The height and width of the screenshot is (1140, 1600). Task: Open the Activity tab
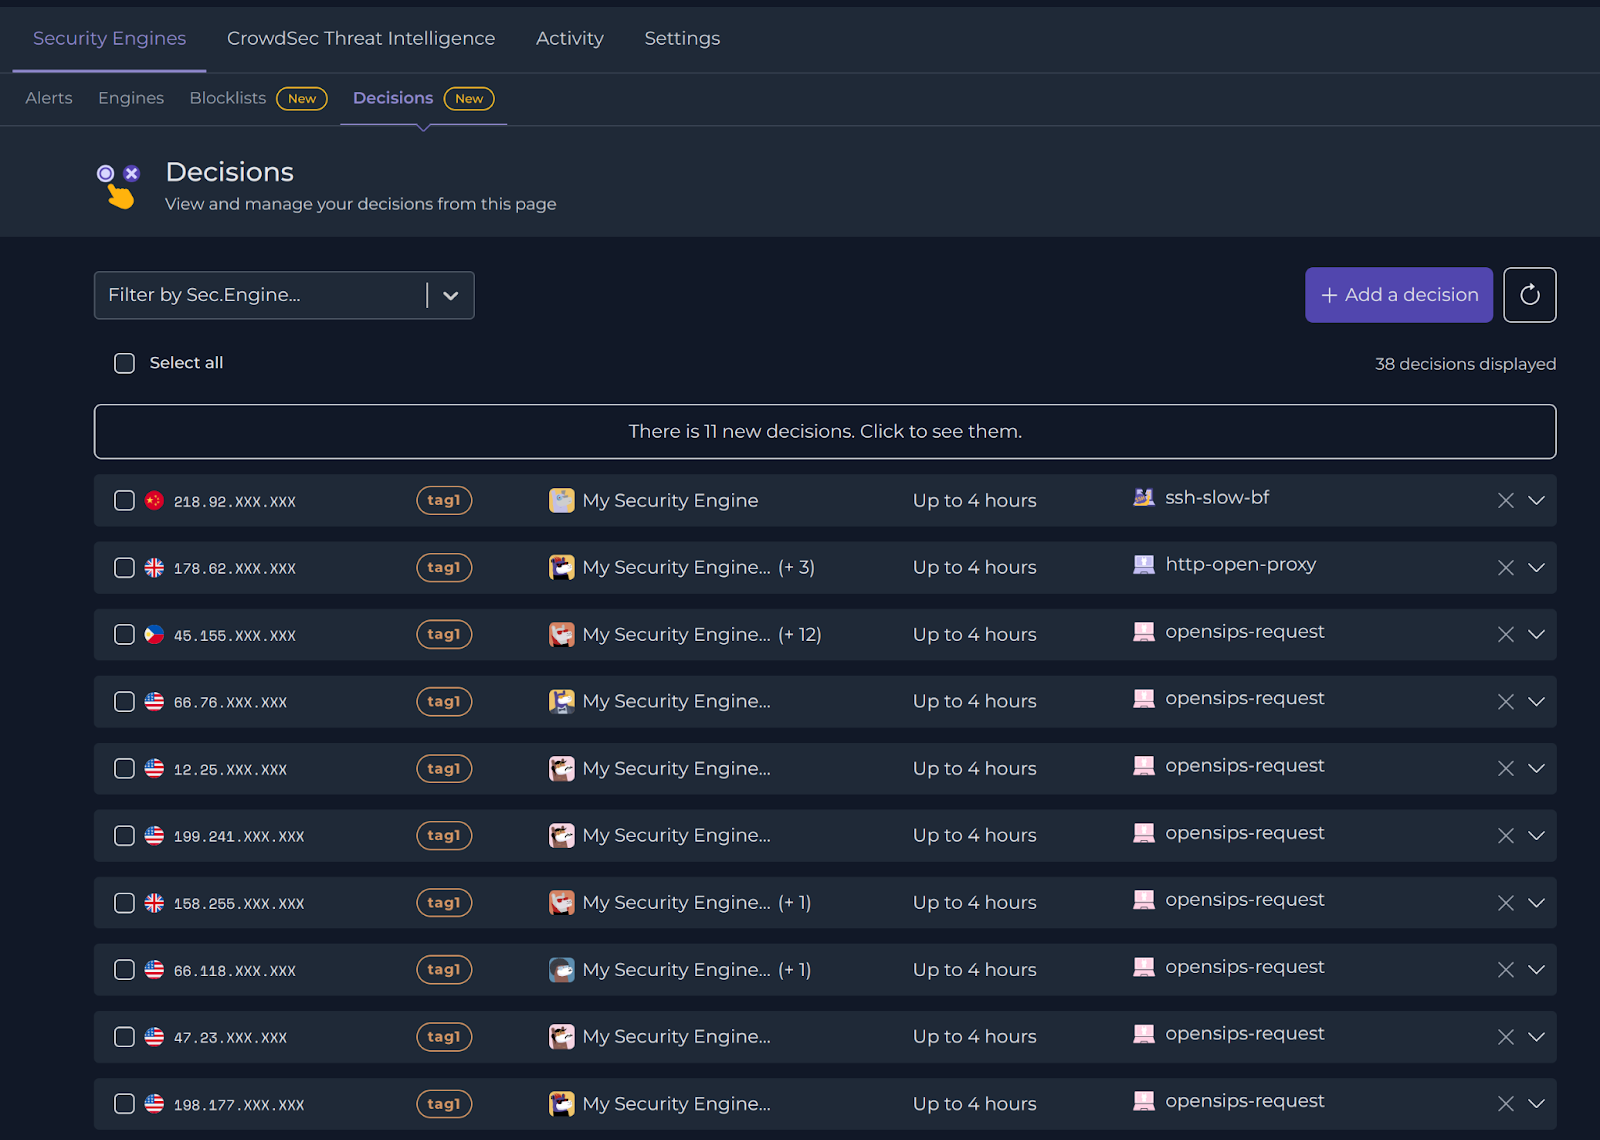coord(570,38)
